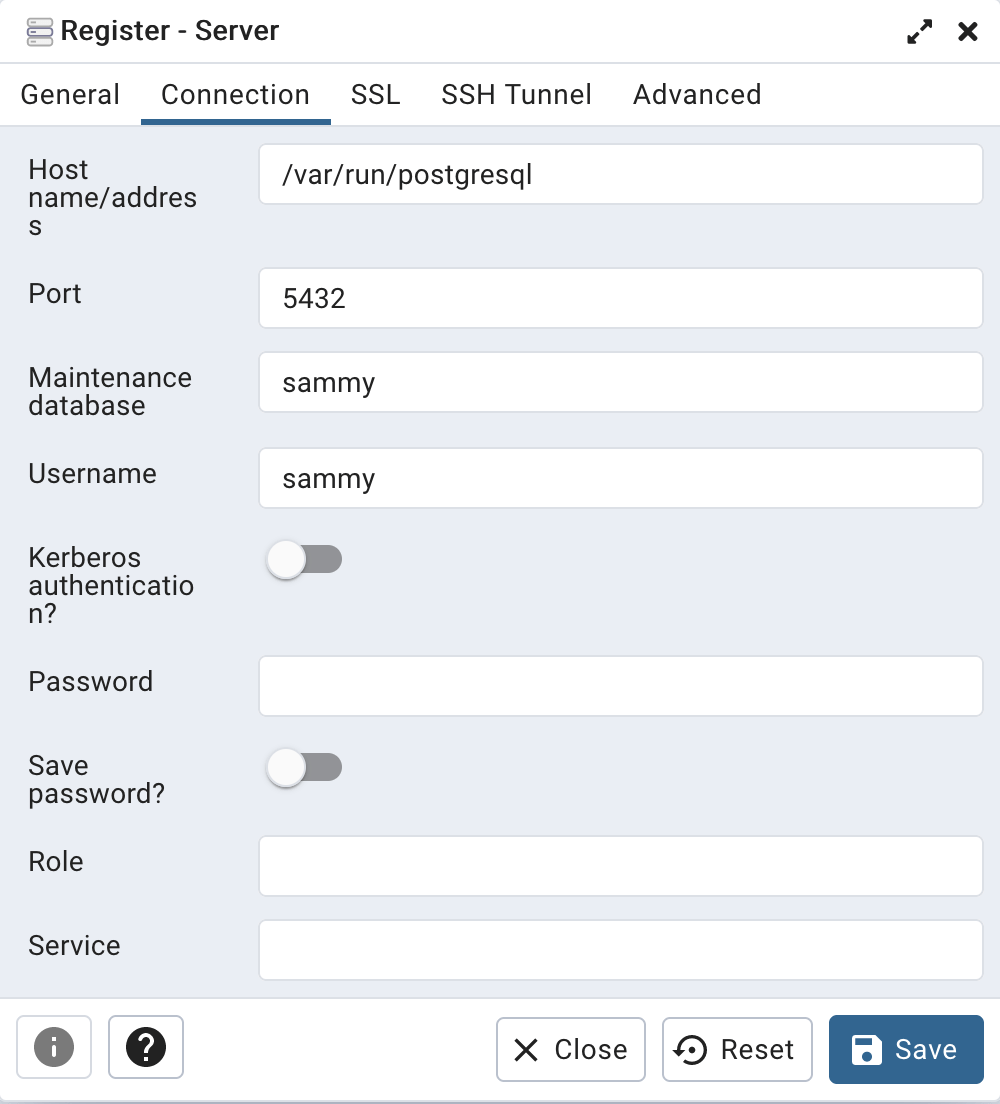
Task: Click inside the Password field
Action: point(620,686)
